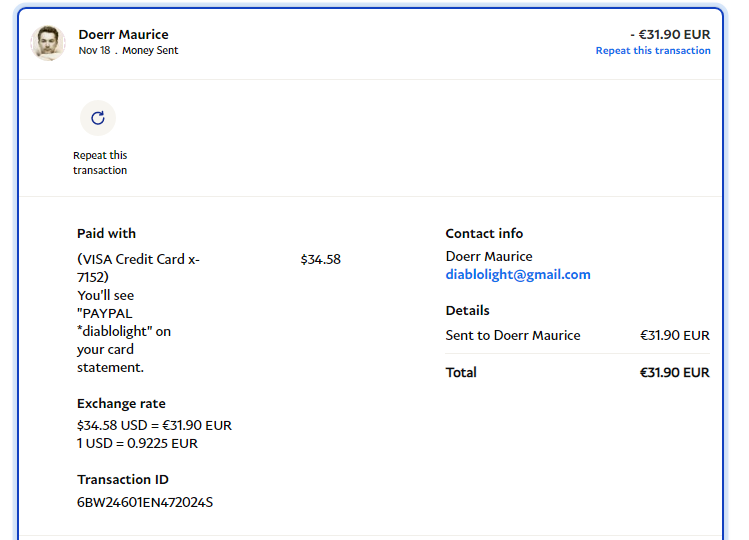Viewport: 749px width, 540px height.
Task: Click the $34.58 paid amount
Action: point(320,259)
